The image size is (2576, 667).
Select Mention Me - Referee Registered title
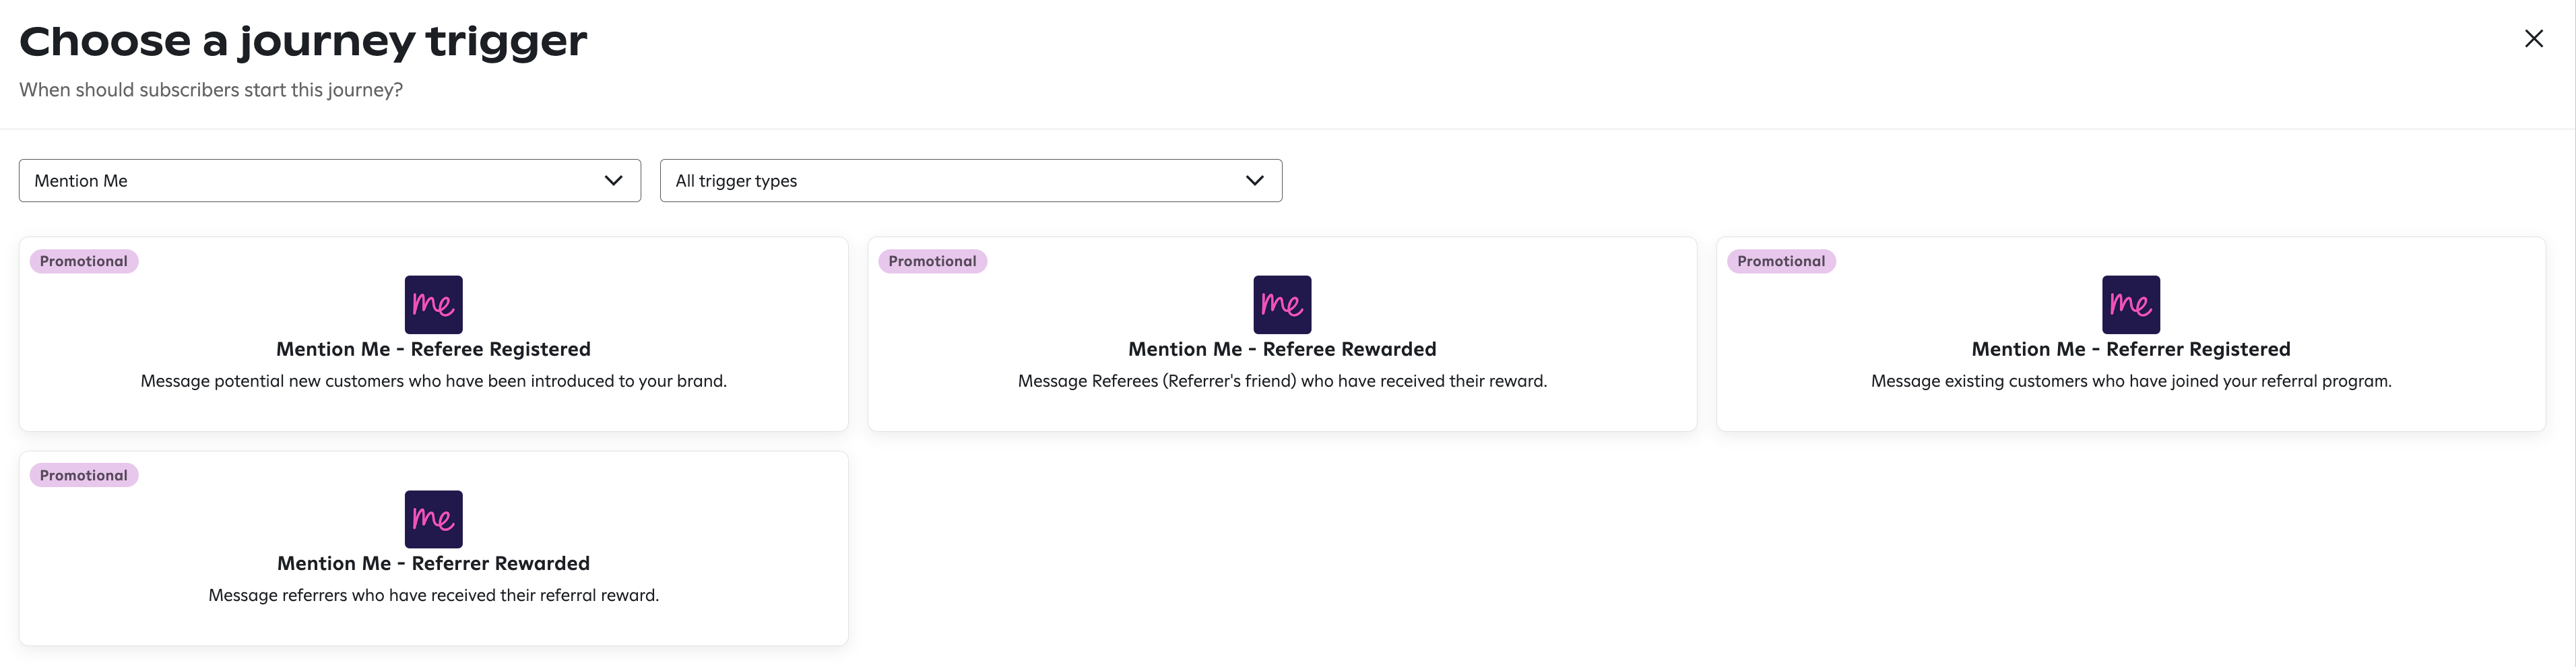point(433,349)
